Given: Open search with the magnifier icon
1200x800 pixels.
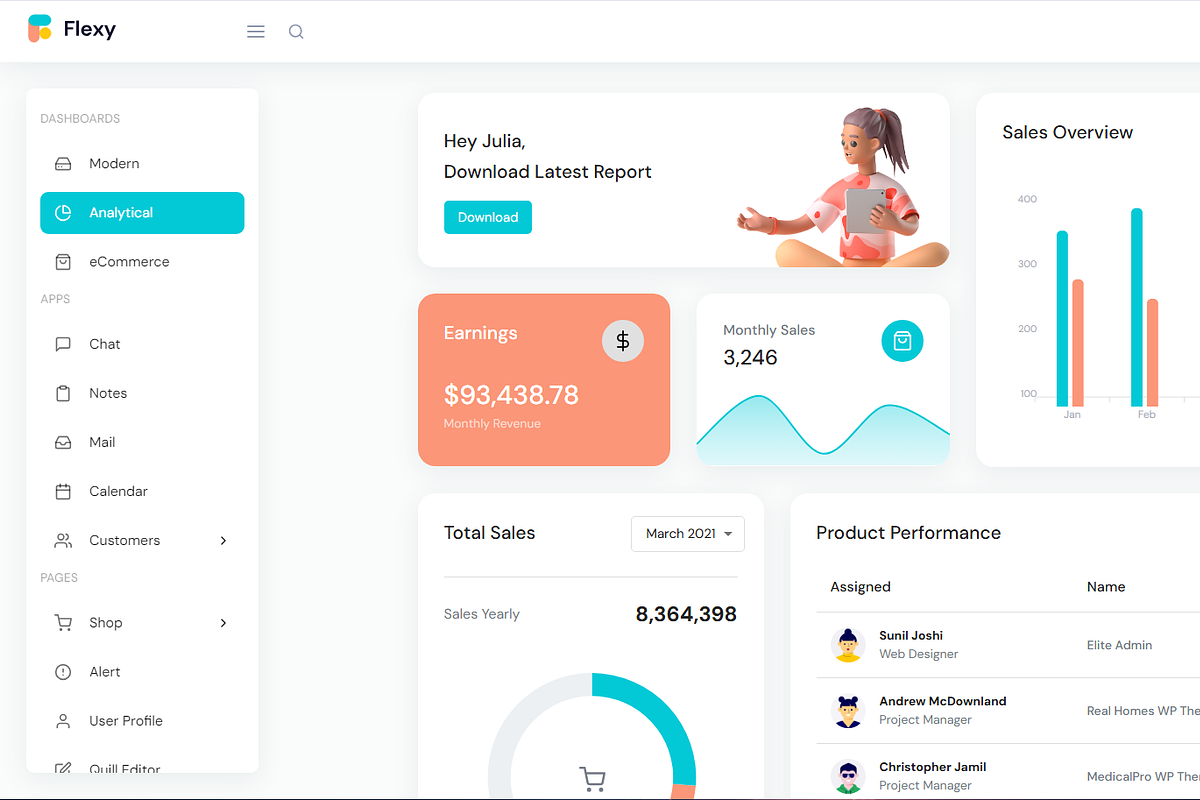Looking at the screenshot, I should 296,32.
